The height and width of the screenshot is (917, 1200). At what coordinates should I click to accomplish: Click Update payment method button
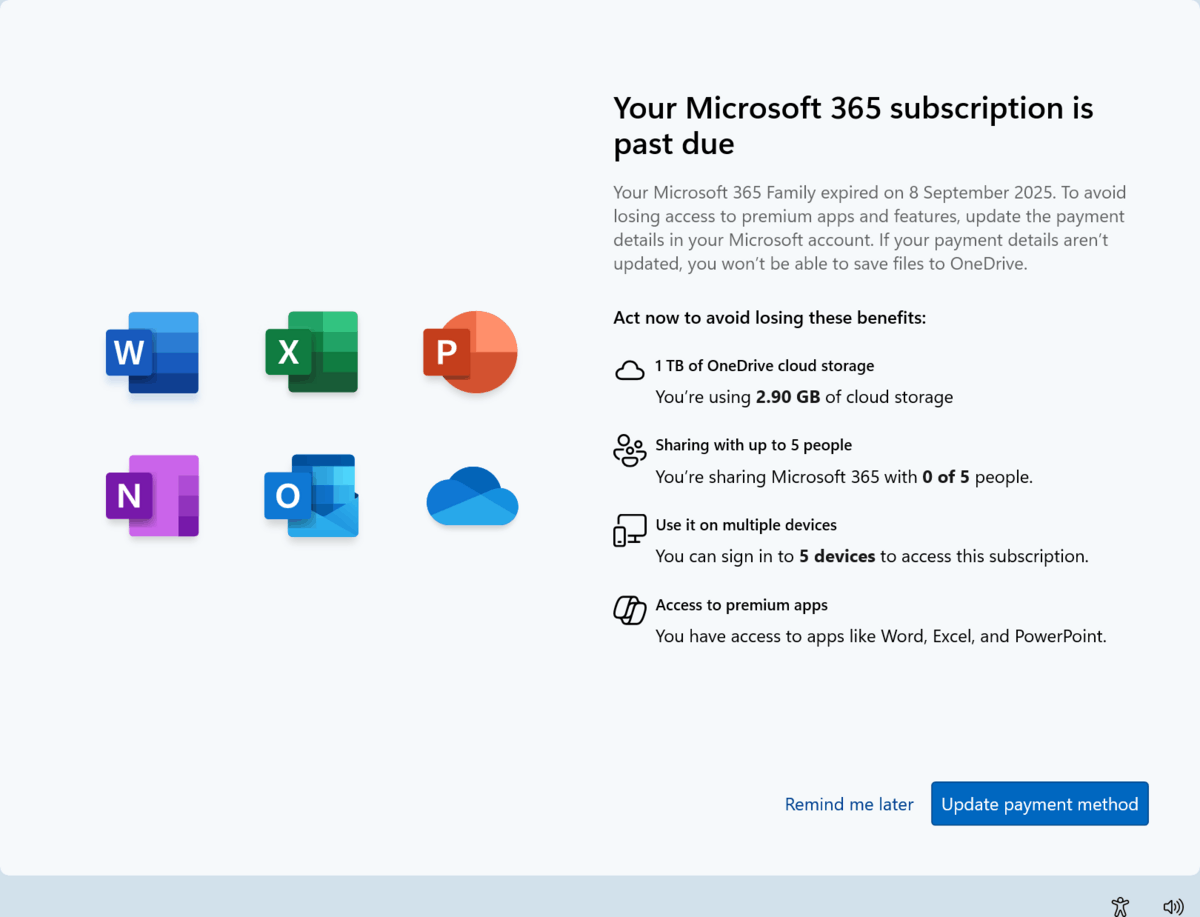tap(1040, 804)
